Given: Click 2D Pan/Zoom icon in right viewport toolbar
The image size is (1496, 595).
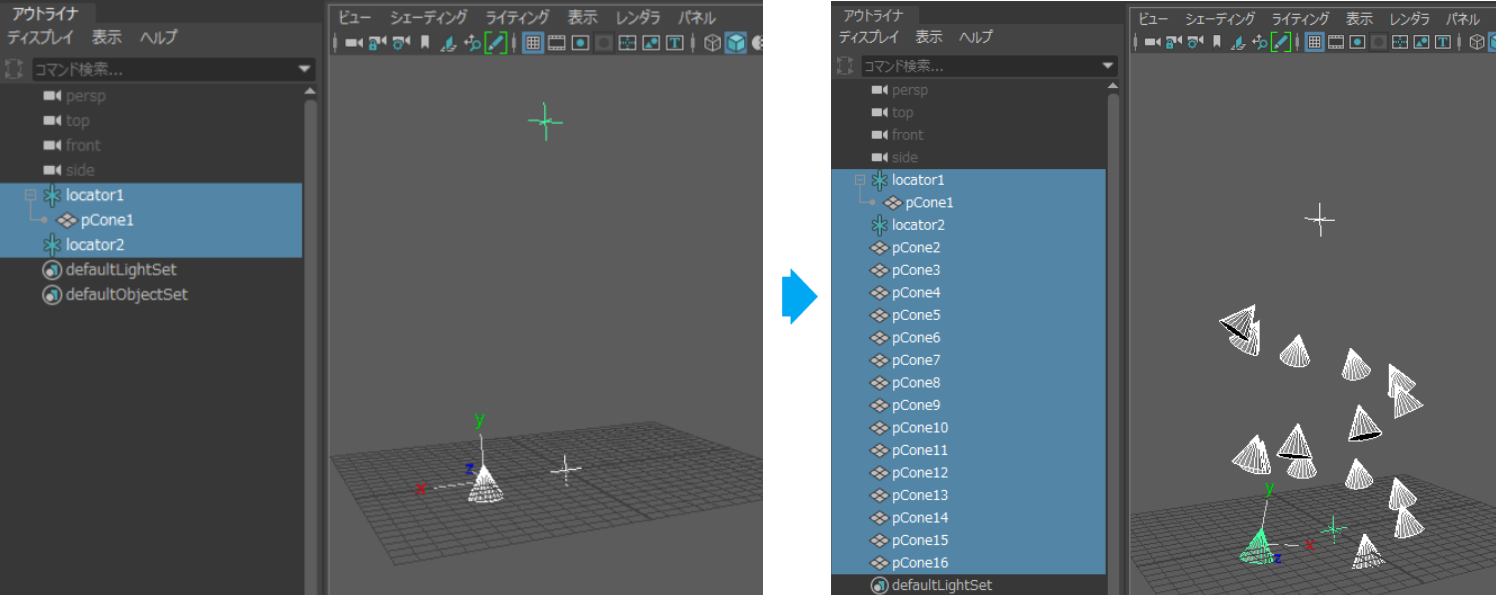Looking at the screenshot, I should coord(1258,42).
